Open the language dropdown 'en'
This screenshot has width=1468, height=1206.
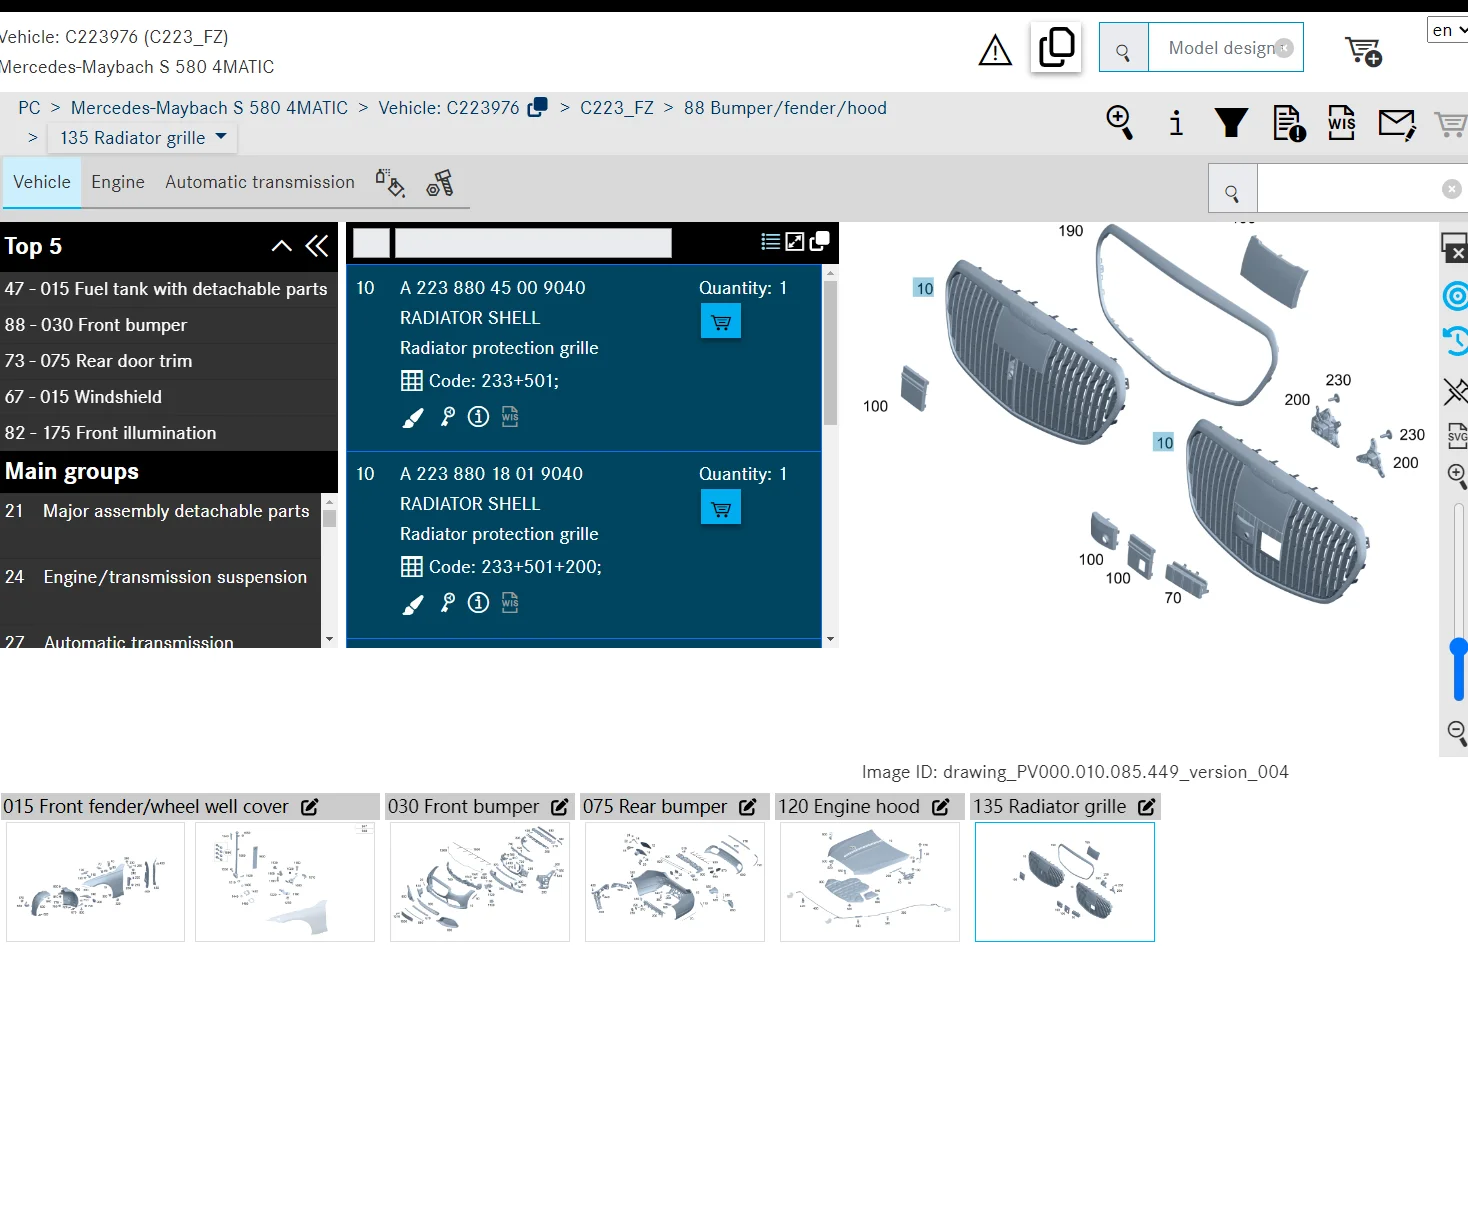click(x=1447, y=30)
